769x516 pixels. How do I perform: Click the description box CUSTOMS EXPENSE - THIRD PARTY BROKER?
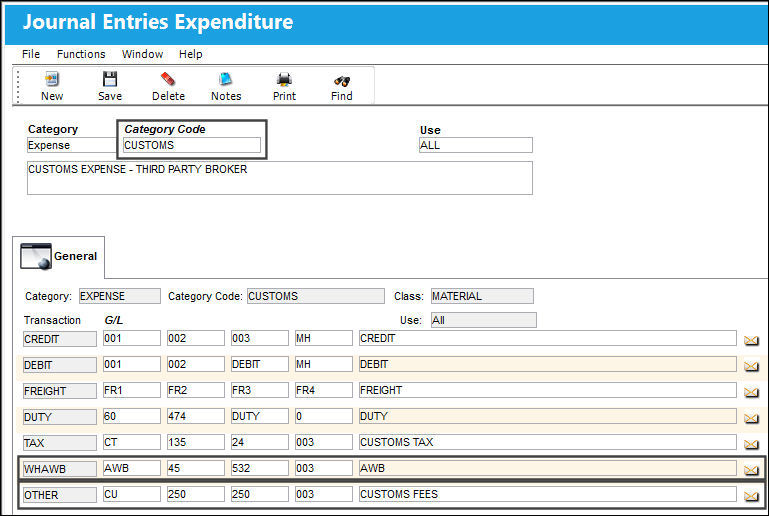[280, 178]
